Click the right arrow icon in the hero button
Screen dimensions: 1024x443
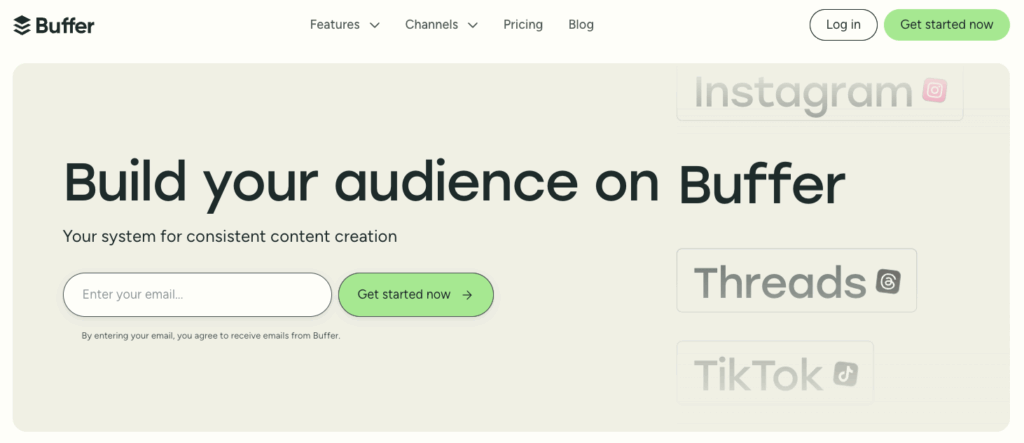pos(467,295)
